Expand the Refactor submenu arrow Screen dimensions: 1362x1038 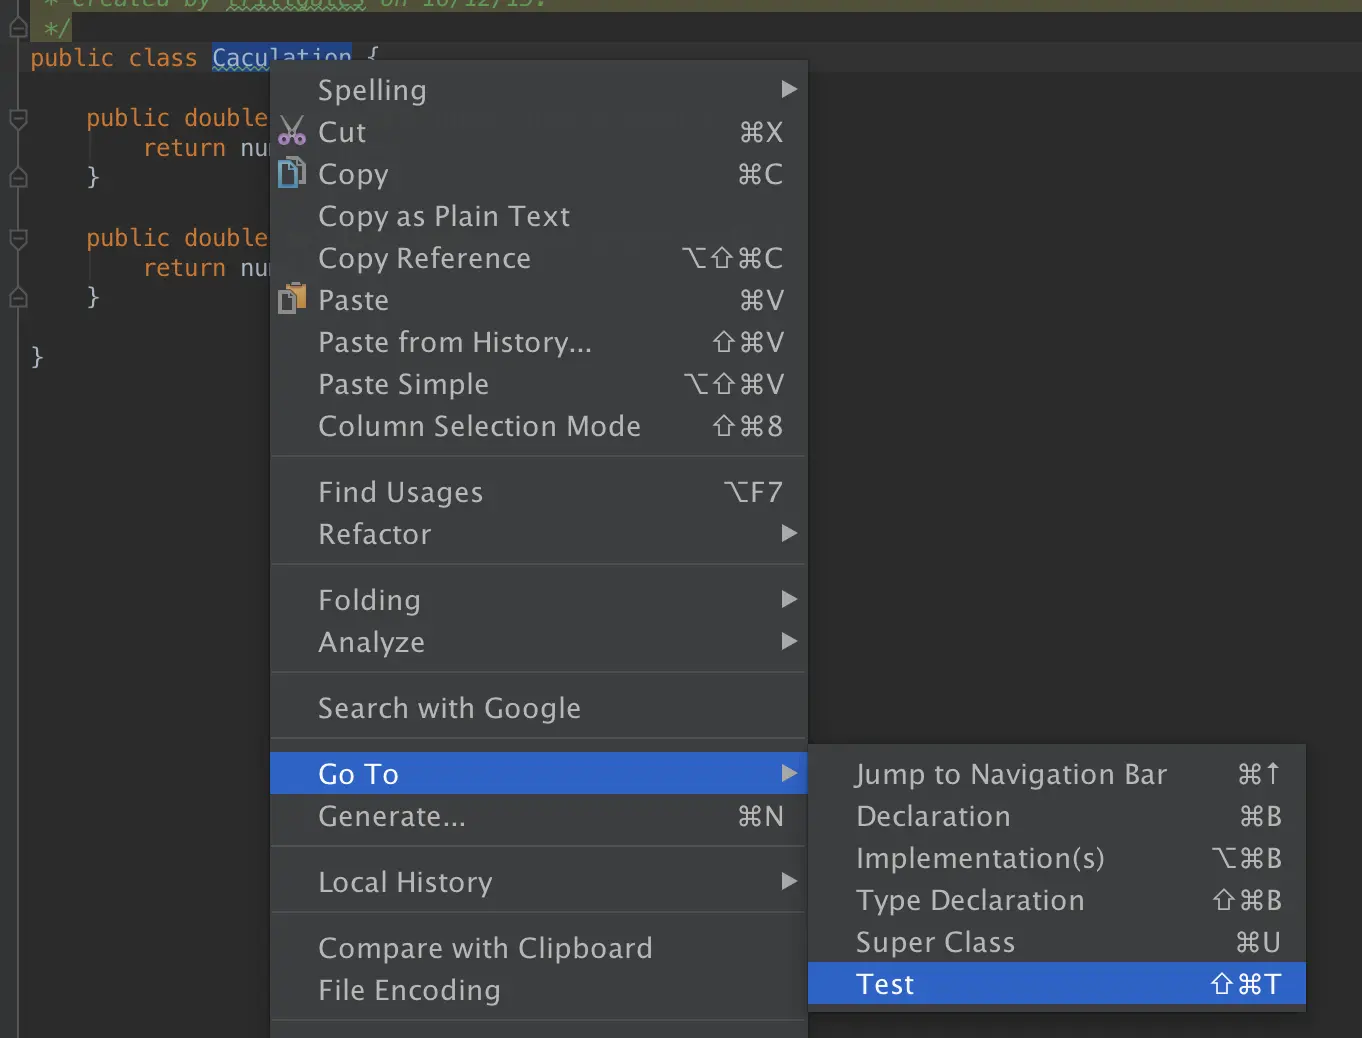point(789,533)
